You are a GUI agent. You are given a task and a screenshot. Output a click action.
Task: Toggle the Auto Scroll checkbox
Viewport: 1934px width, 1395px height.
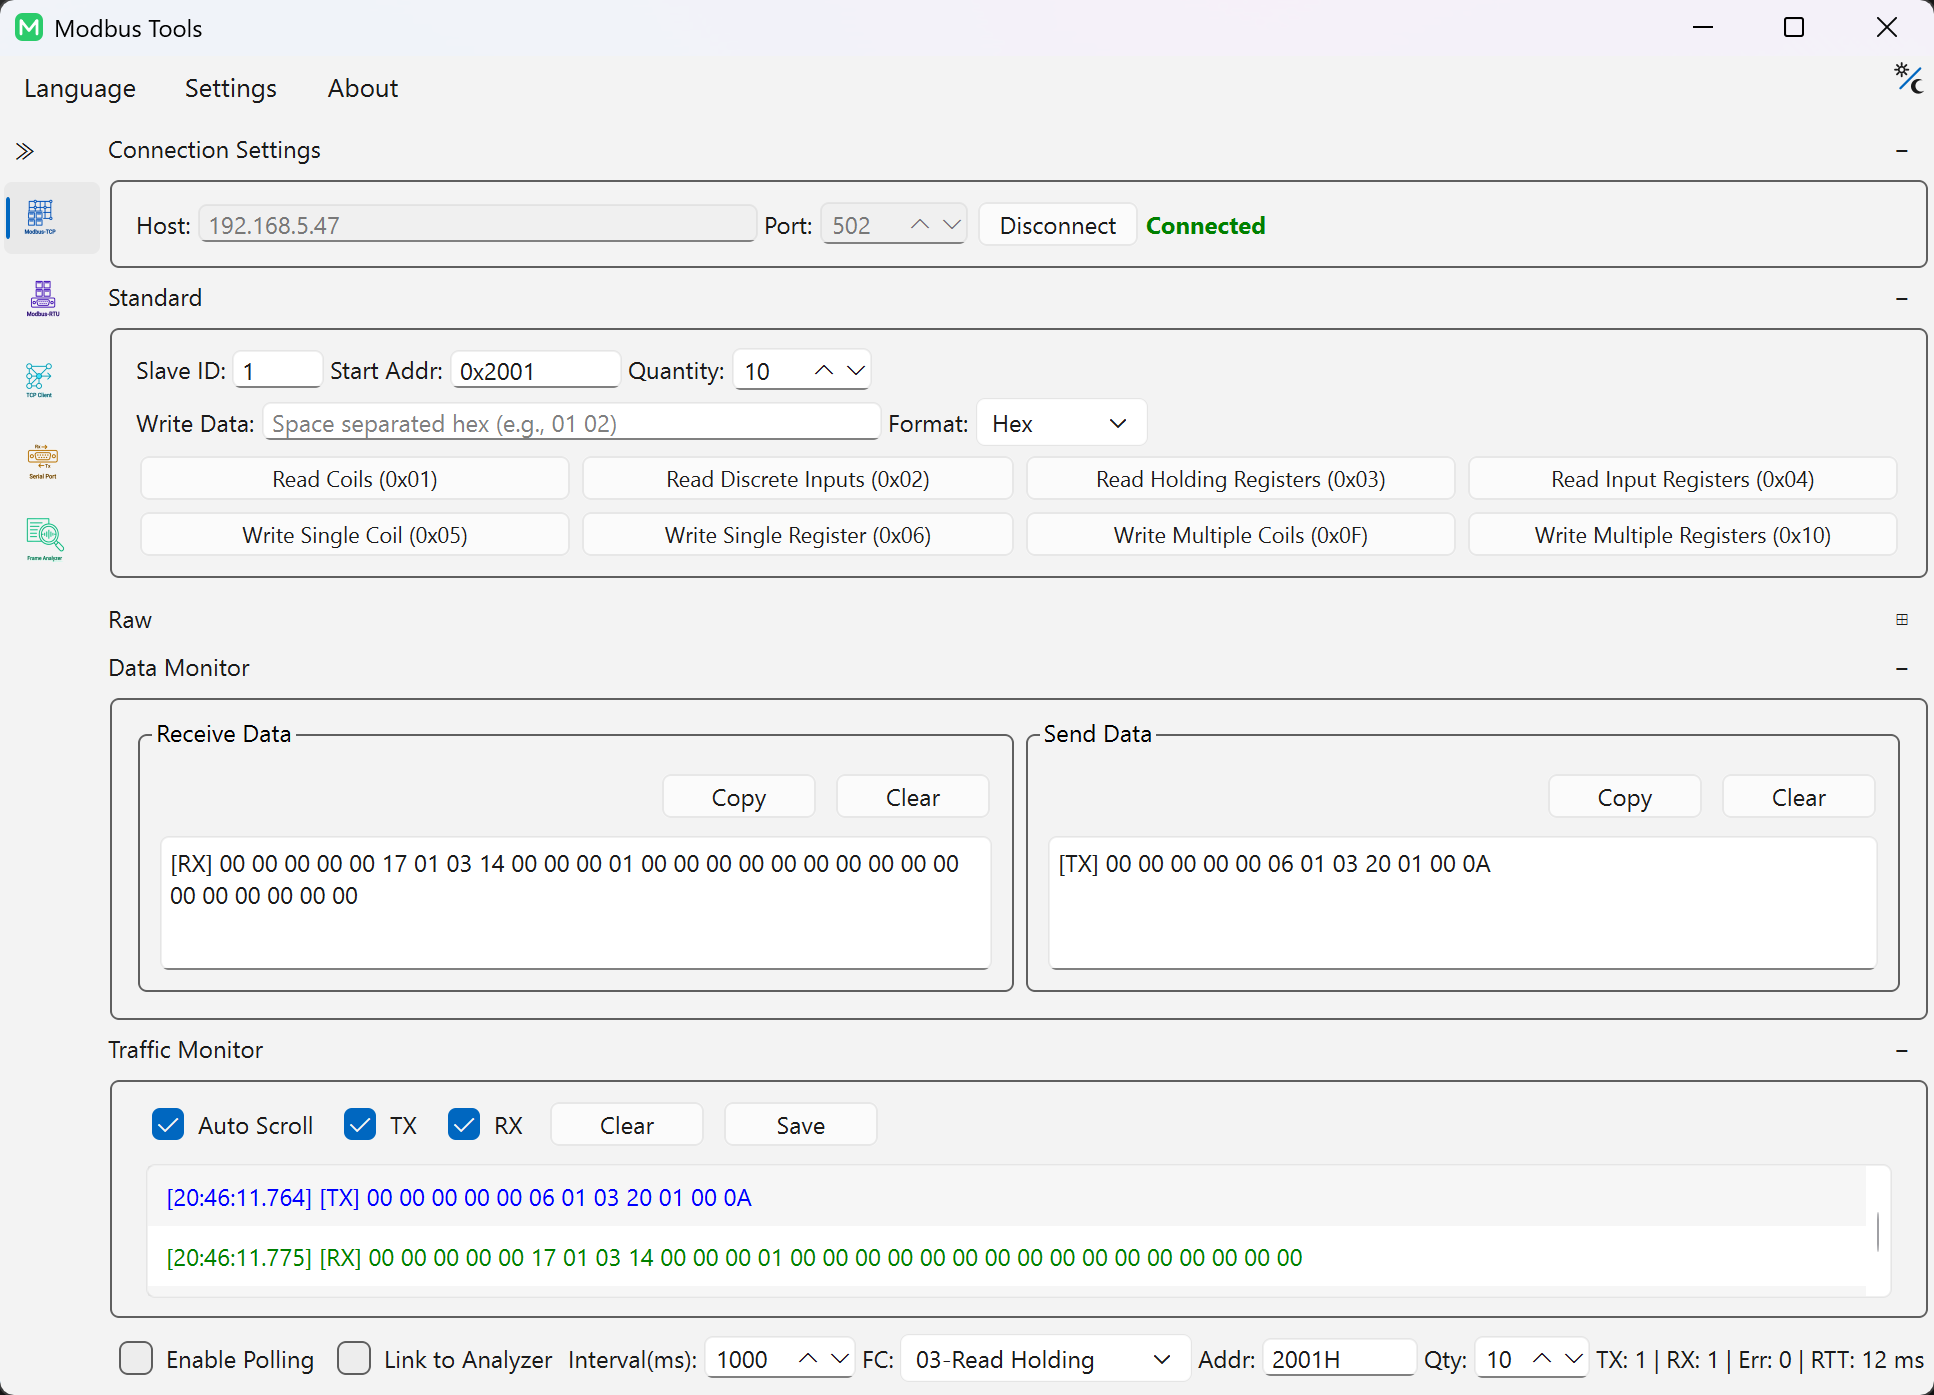pos(168,1124)
